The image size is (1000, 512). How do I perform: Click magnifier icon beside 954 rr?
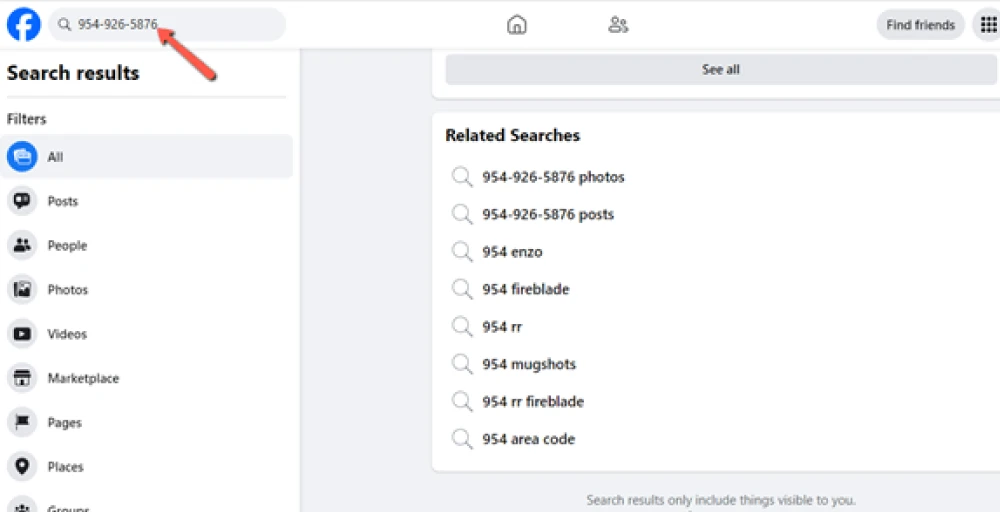click(x=462, y=327)
